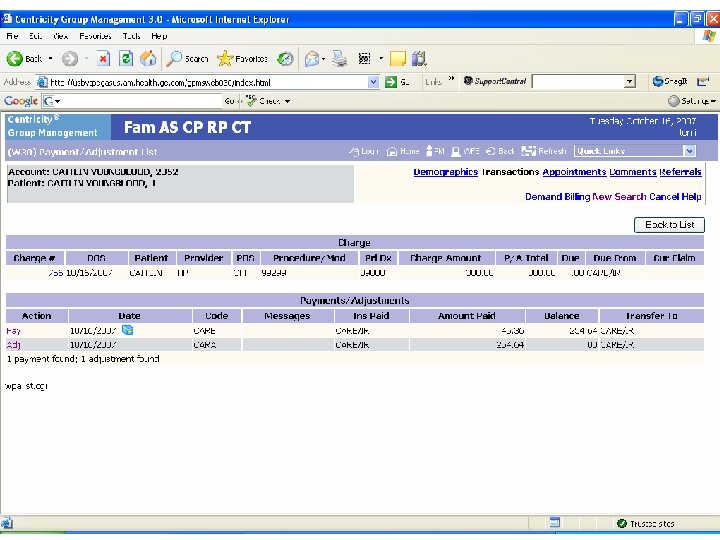Click the SnagIt toolbar icon
Screen dimensions: 720x540
coord(670,82)
